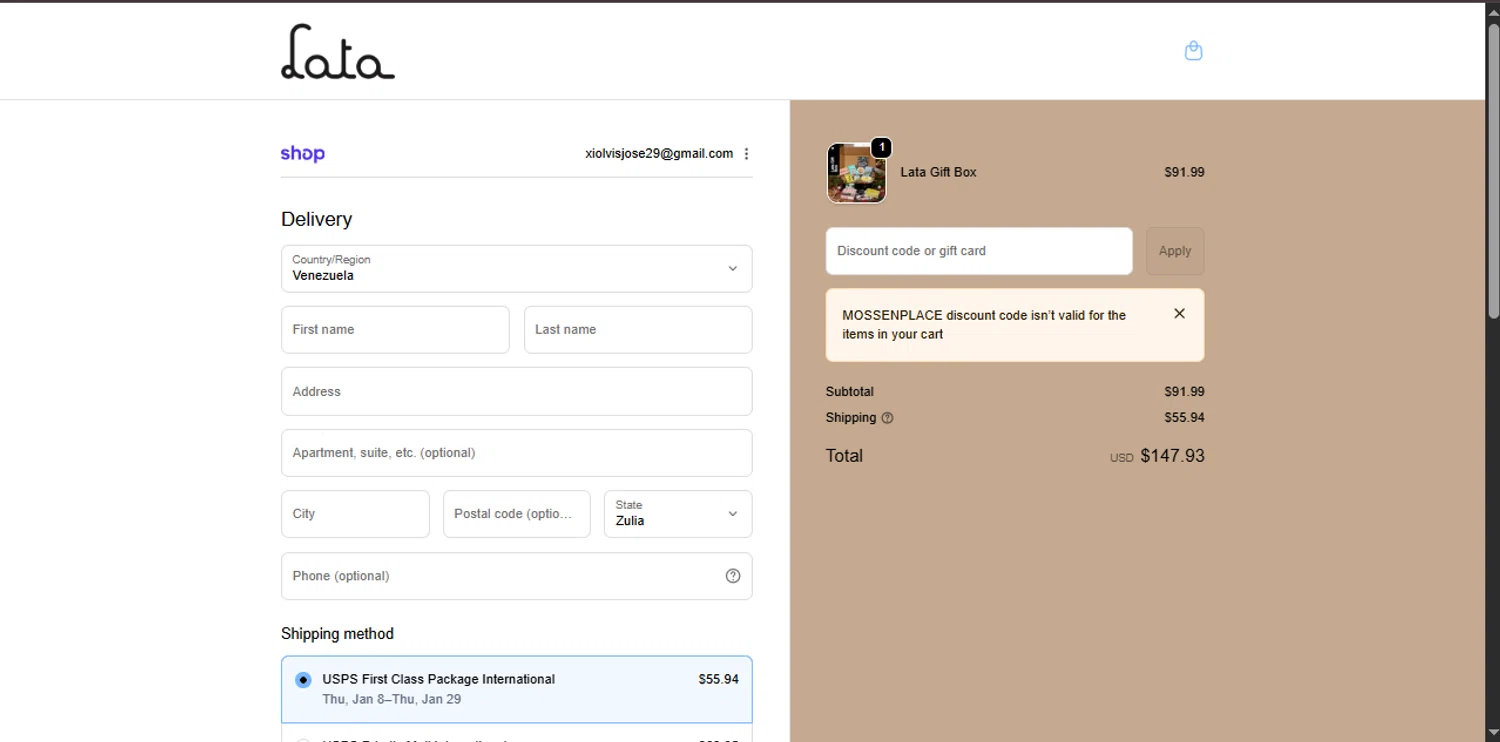The image size is (1500, 742).
Task: Focus the City field
Action: pos(355,514)
